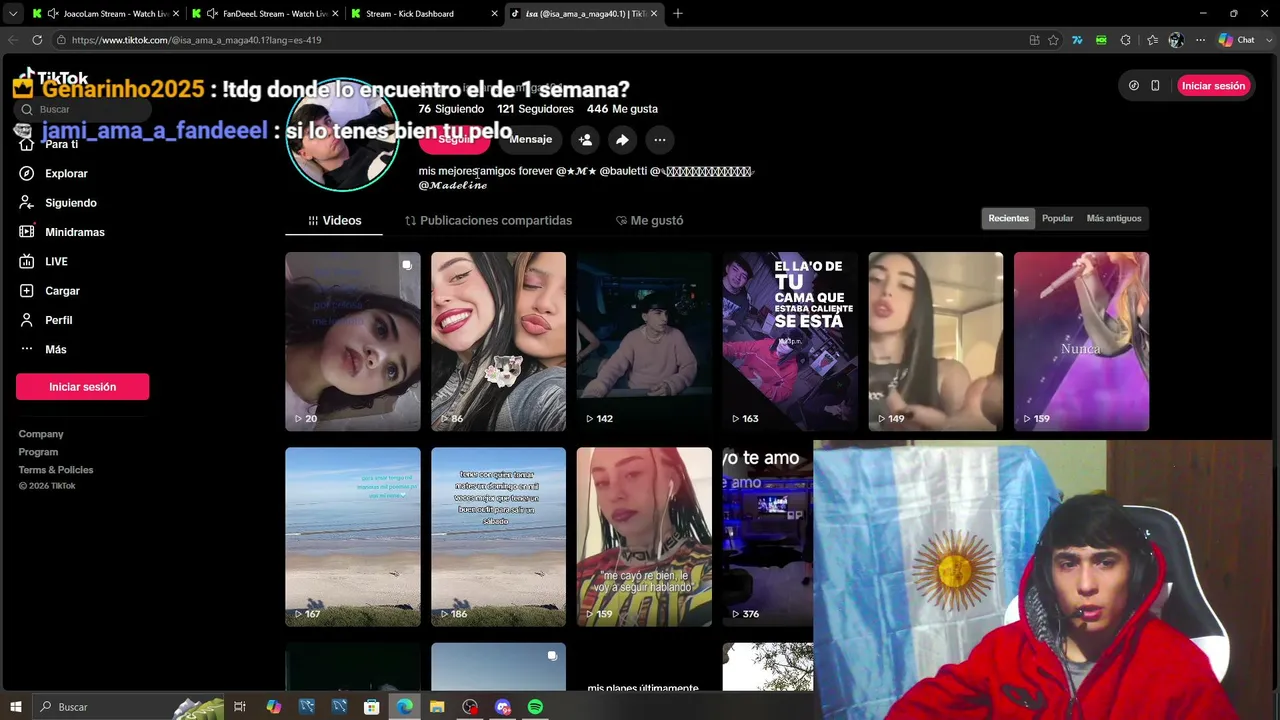Open File Explorer from the taskbar
Screen dimensions: 1280x720
pos(437,707)
